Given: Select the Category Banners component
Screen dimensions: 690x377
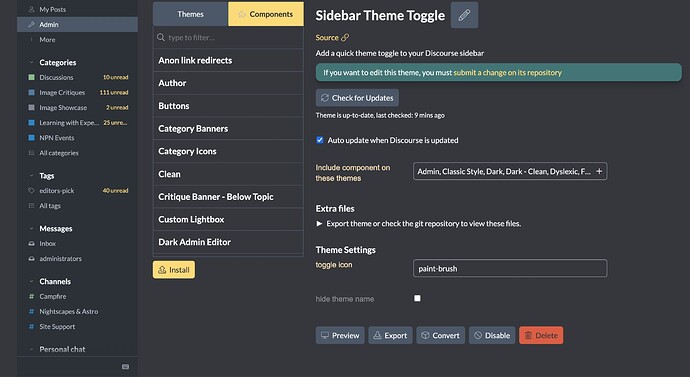Looking at the screenshot, I should coord(228,128).
